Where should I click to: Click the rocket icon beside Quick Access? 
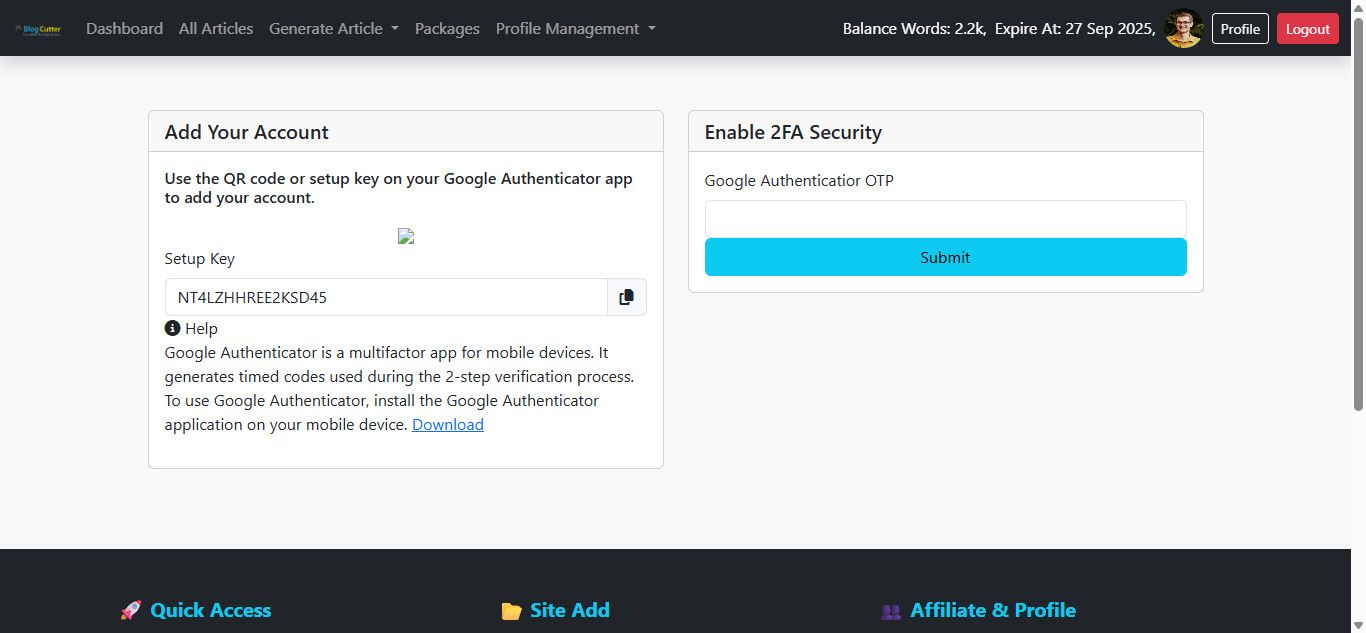coord(130,610)
